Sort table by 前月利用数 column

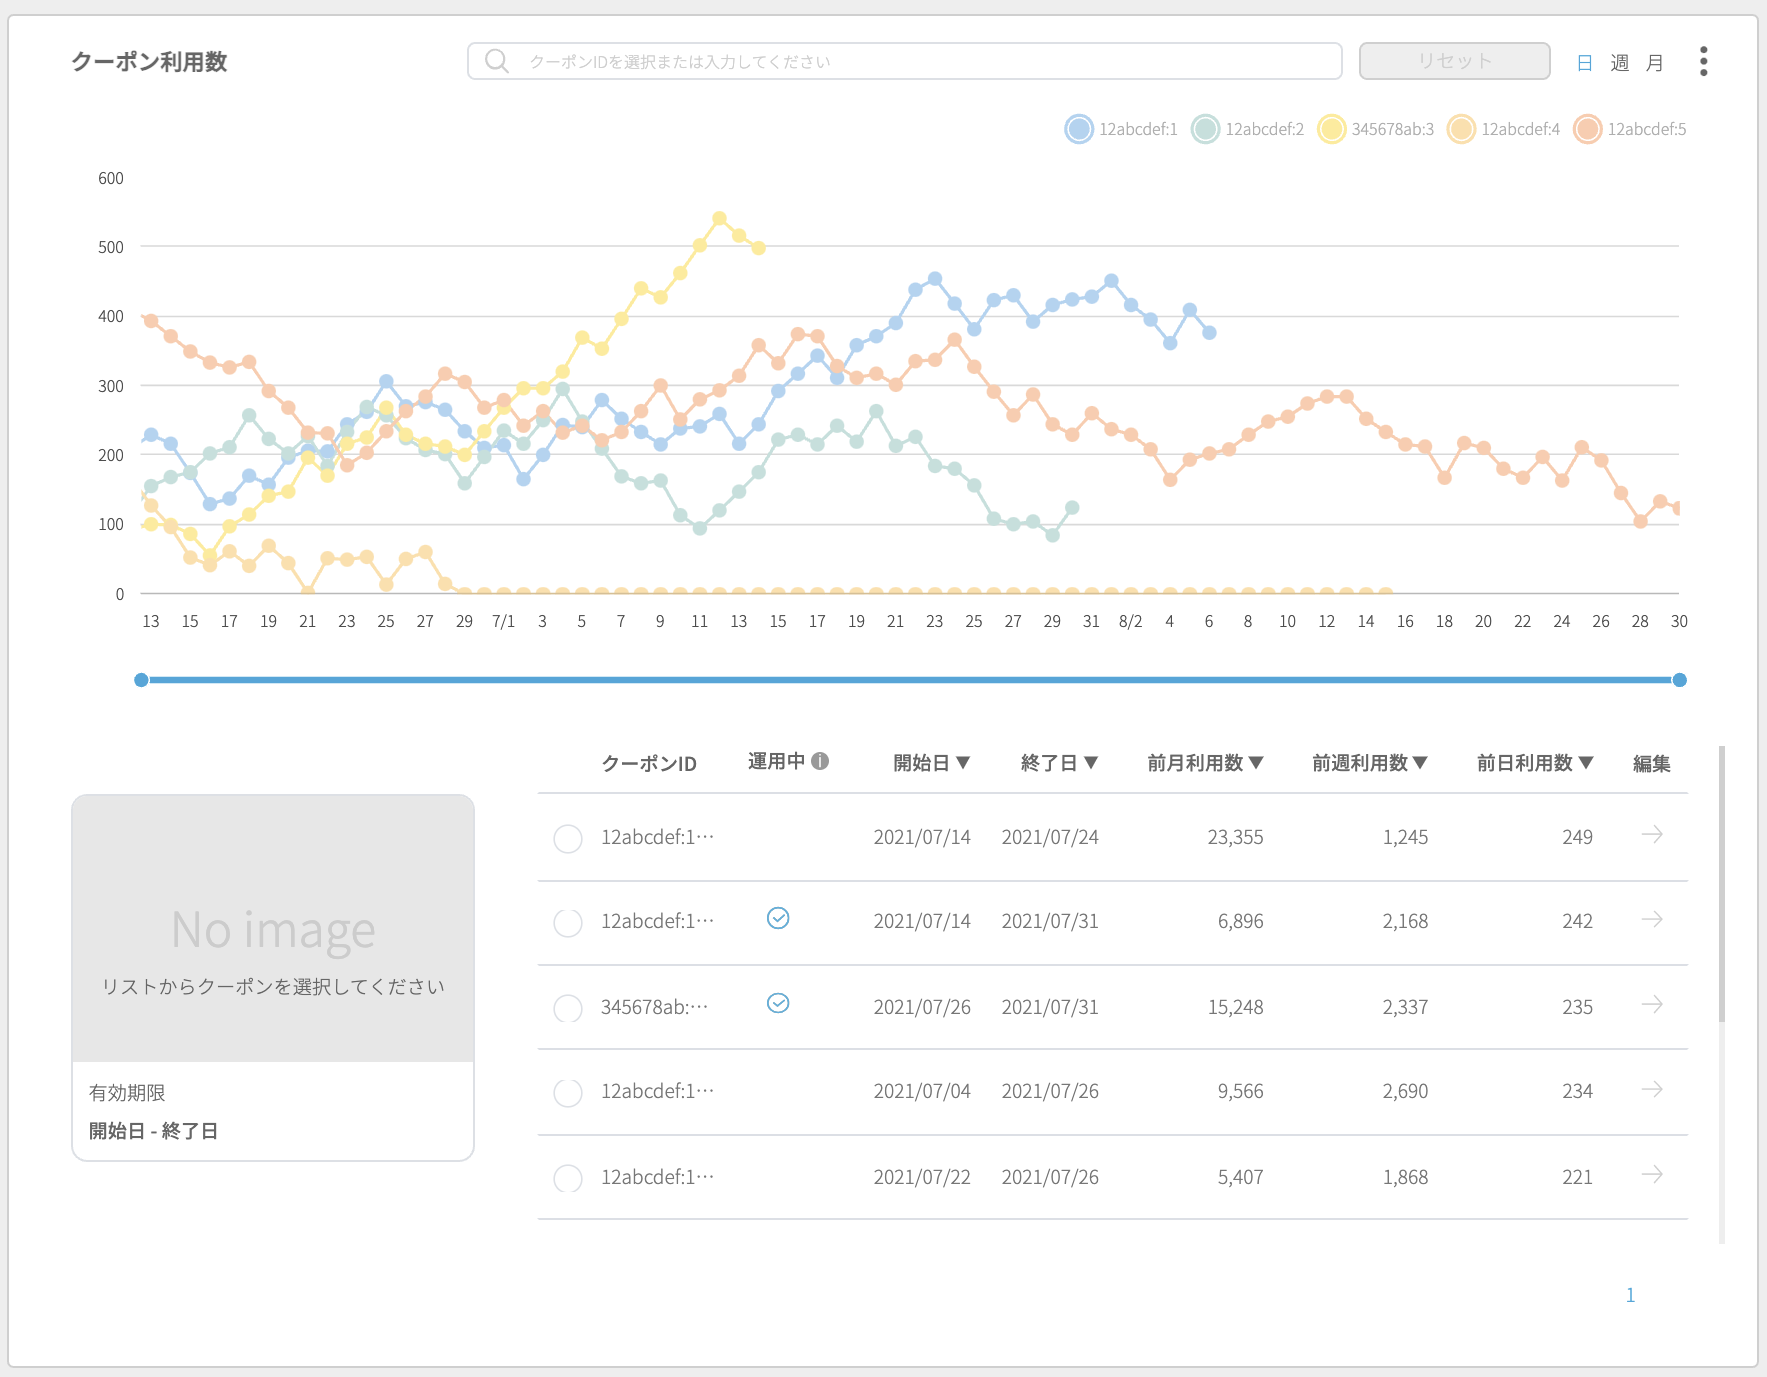click(1205, 763)
